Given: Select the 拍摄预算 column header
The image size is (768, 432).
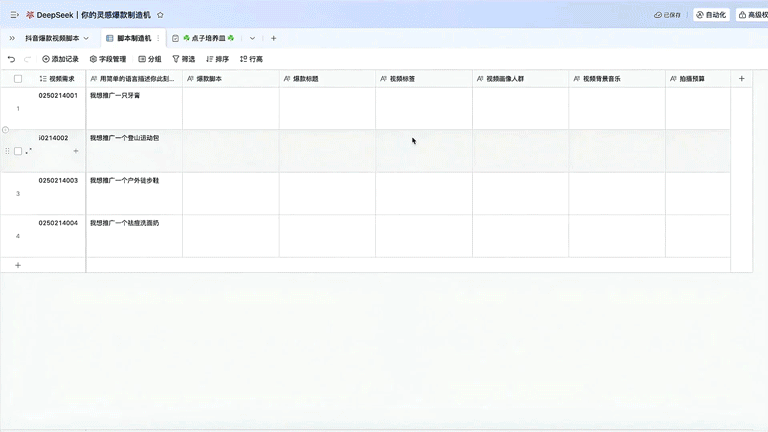Looking at the screenshot, I should pyautogui.click(x=698, y=79).
